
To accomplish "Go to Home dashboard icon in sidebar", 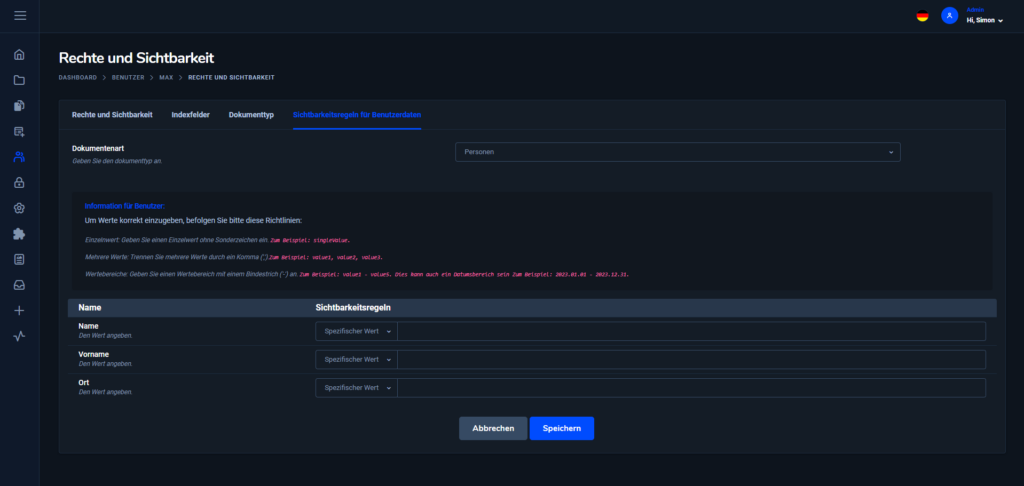I will [x=20, y=54].
